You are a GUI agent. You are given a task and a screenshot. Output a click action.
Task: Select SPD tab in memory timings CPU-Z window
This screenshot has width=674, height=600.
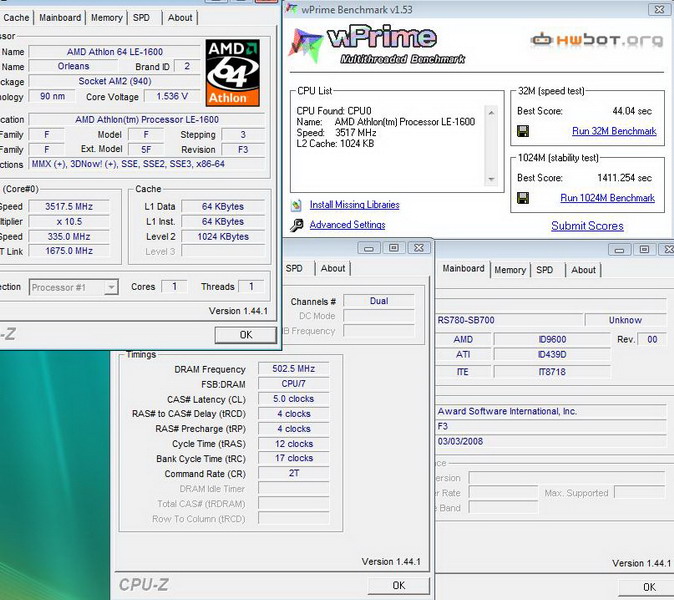pos(294,269)
